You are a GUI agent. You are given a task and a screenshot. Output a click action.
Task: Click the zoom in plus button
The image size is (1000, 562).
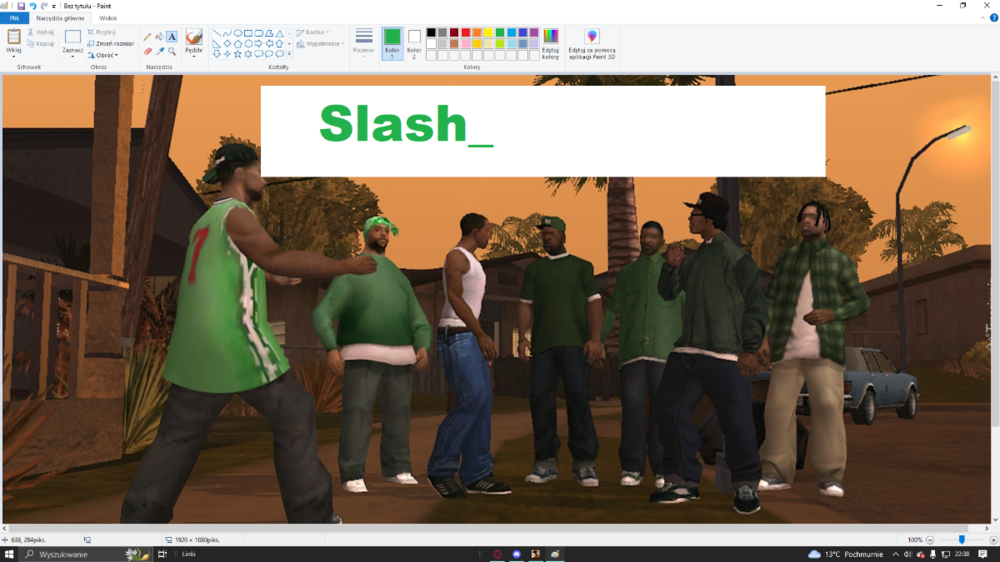coord(994,540)
